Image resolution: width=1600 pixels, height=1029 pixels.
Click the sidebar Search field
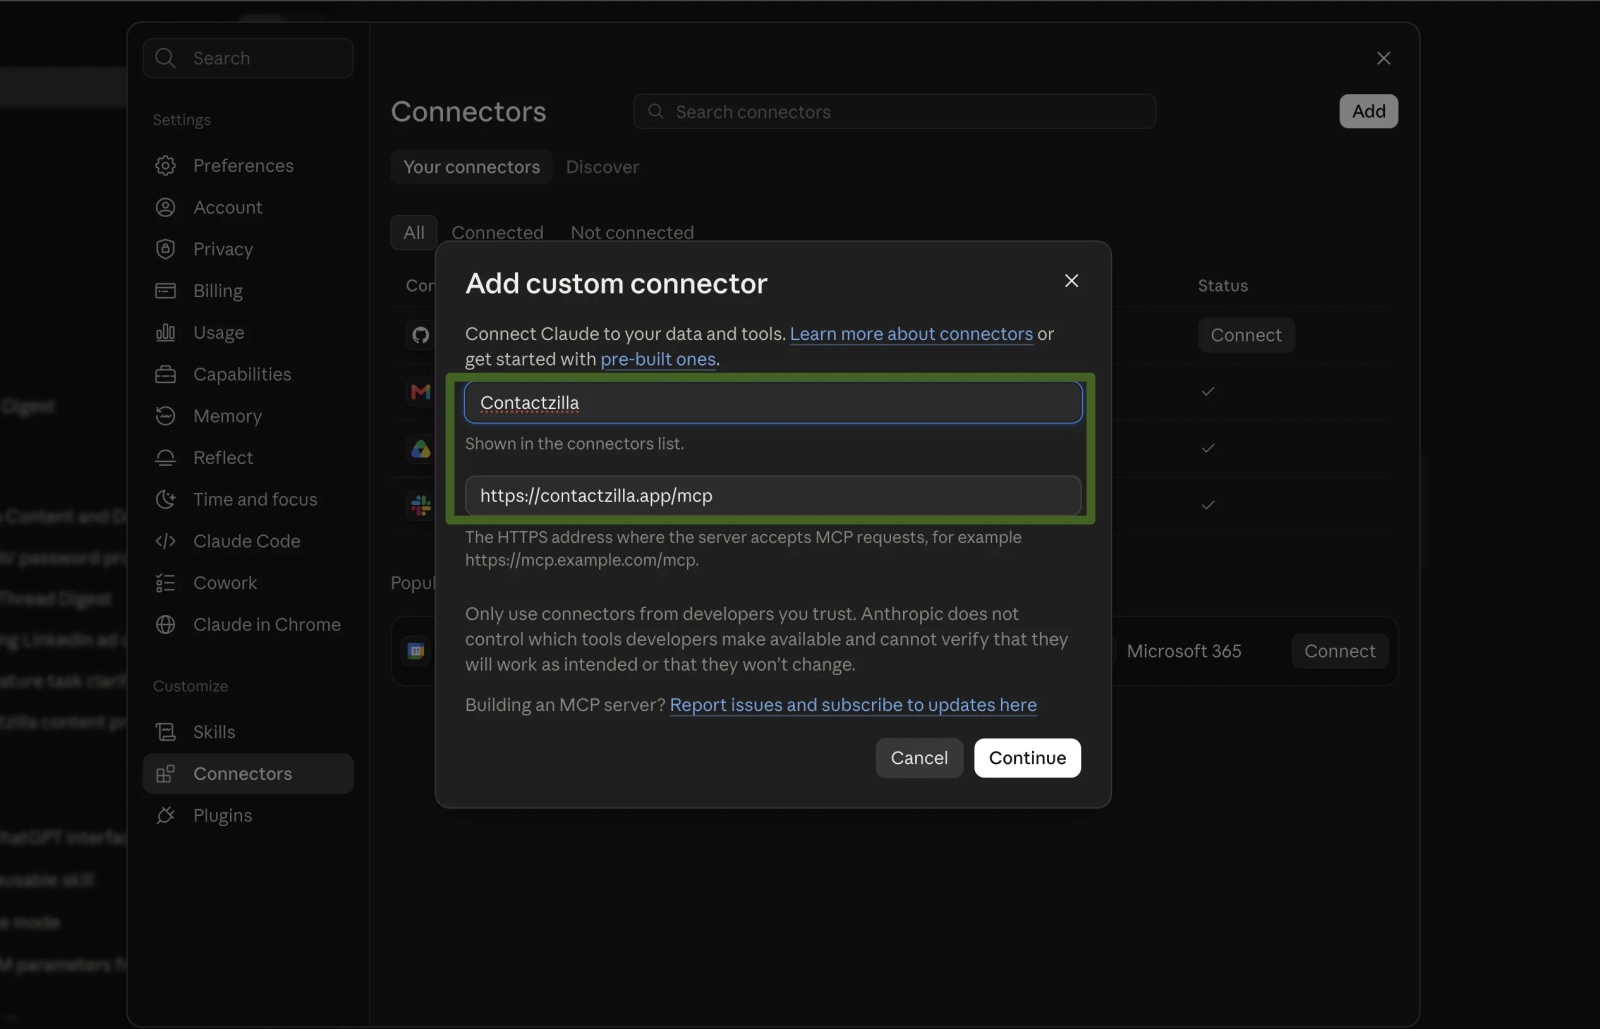tap(248, 58)
